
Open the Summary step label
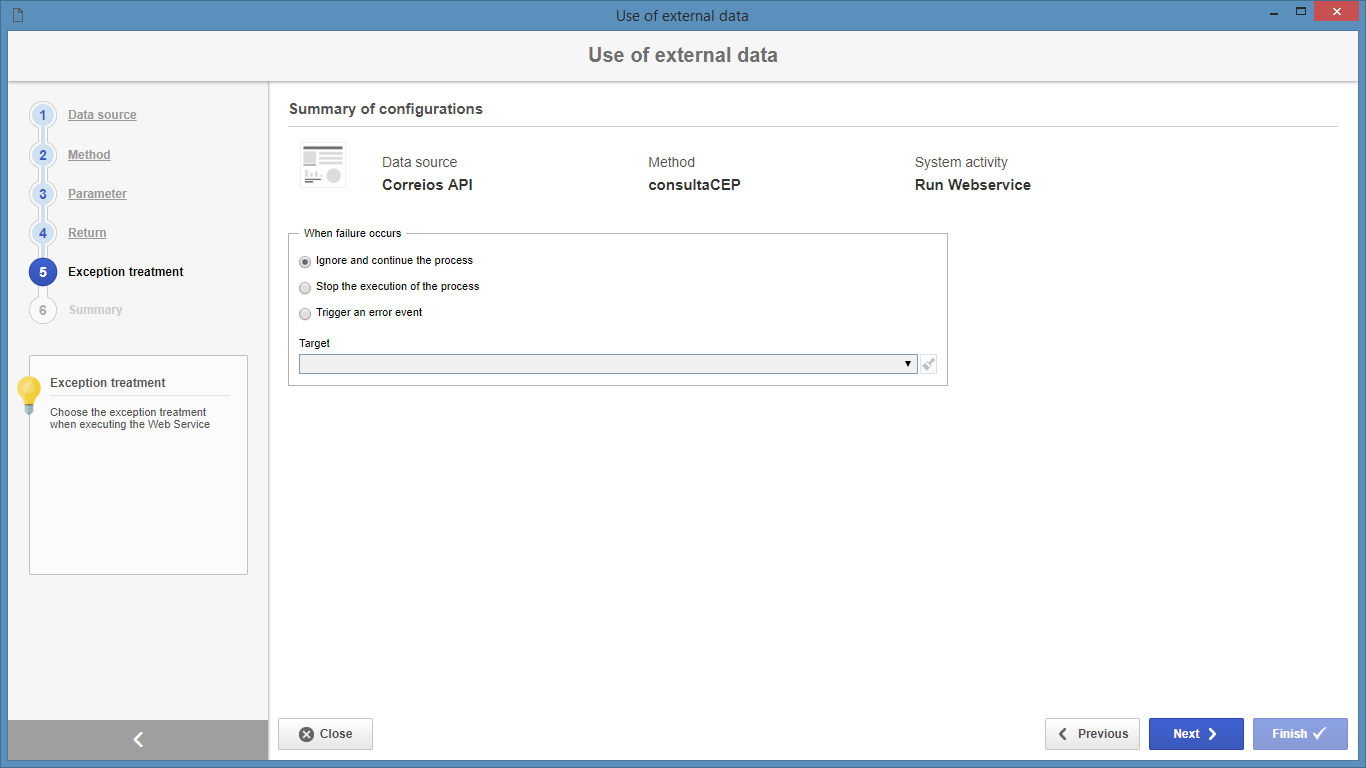click(95, 310)
